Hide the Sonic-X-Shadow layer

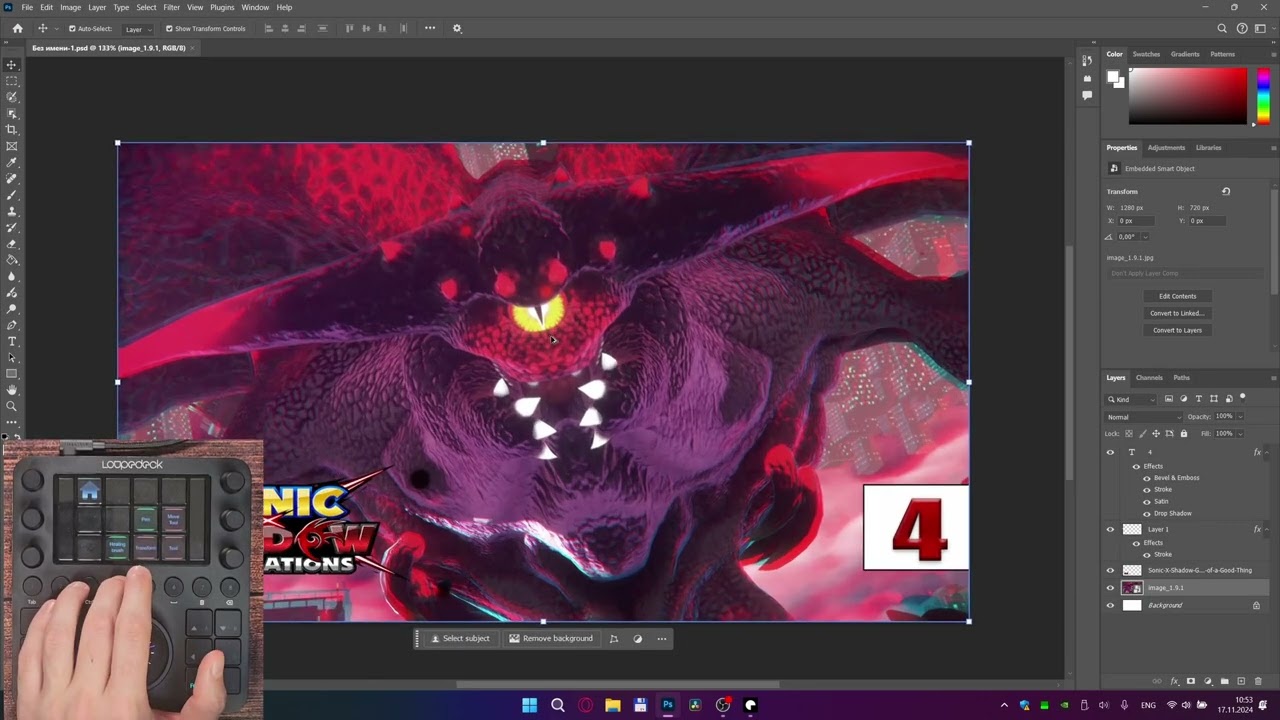(x=1110, y=570)
